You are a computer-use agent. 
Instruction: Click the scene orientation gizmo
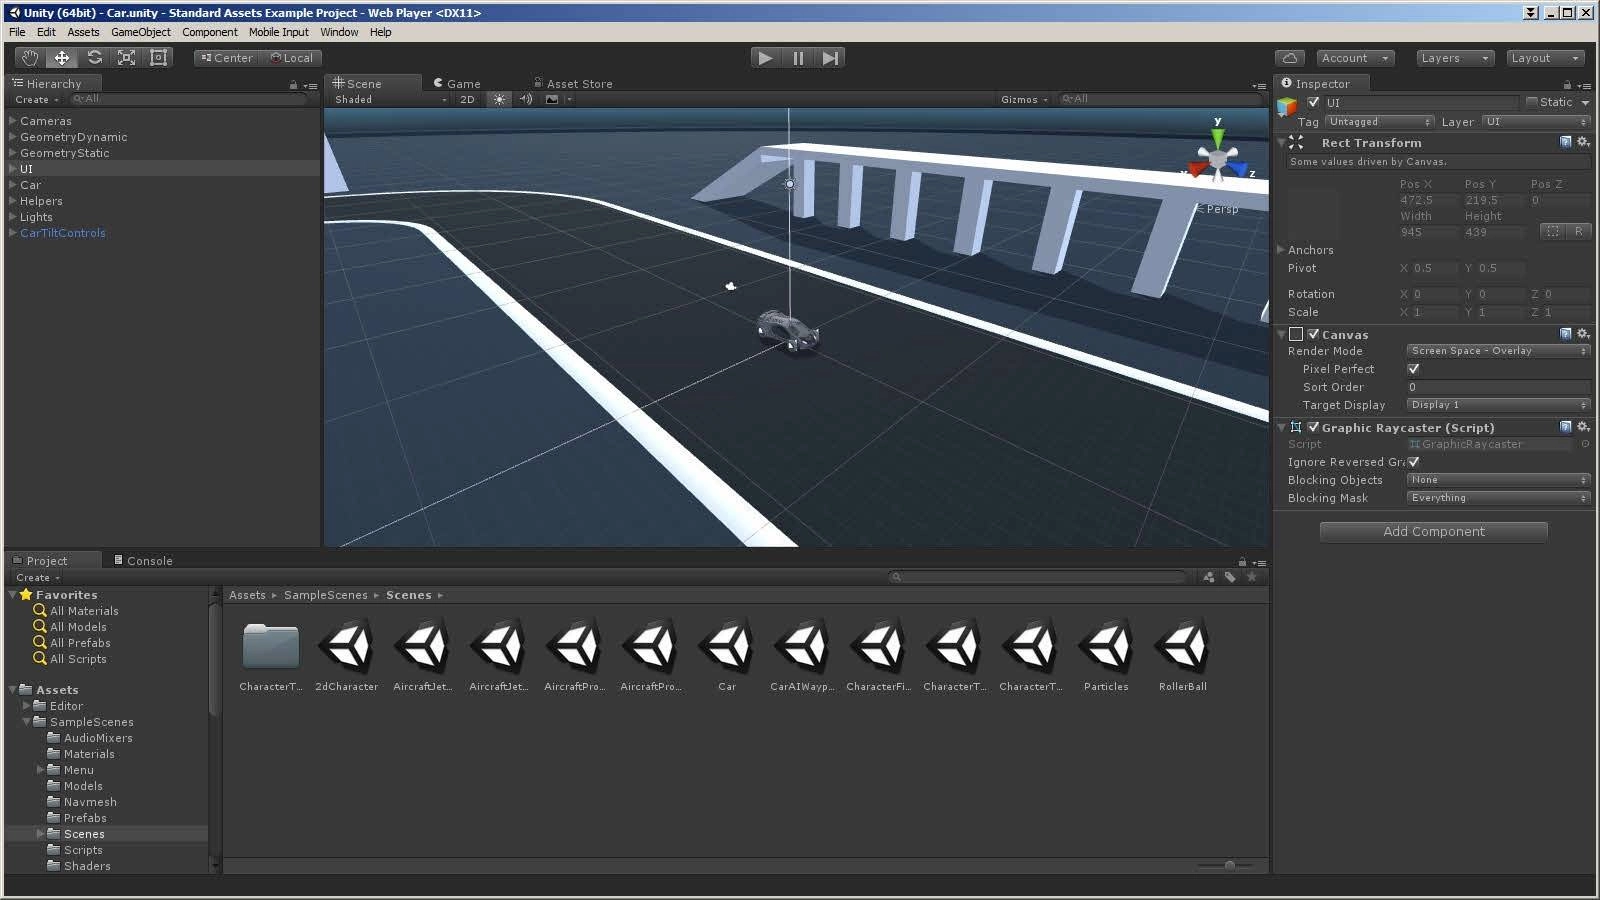click(x=1218, y=157)
